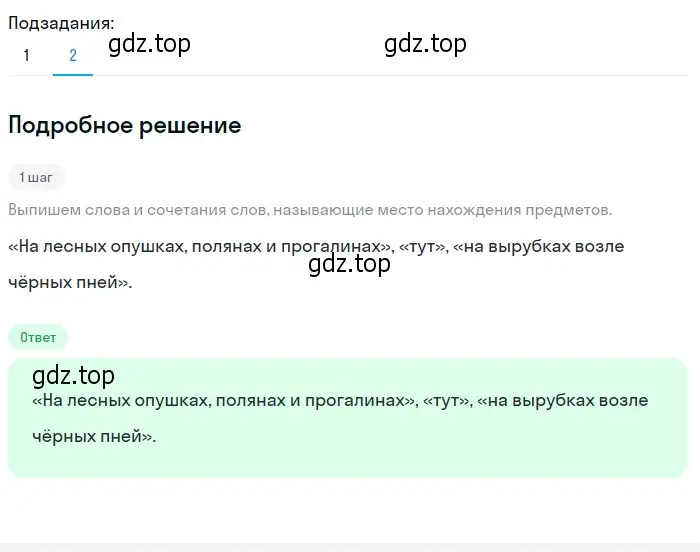Click the gdz.top watermark at the top right
Viewport: 700px width, 552px height.
[x=425, y=45]
